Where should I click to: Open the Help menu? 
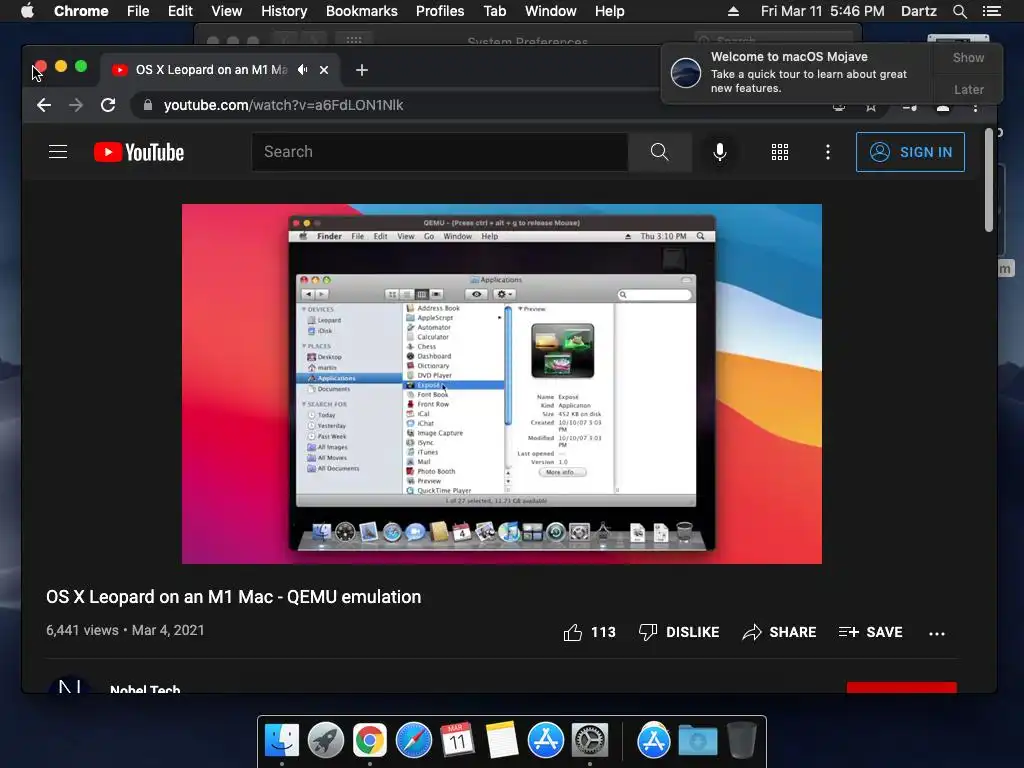pyautogui.click(x=609, y=11)
